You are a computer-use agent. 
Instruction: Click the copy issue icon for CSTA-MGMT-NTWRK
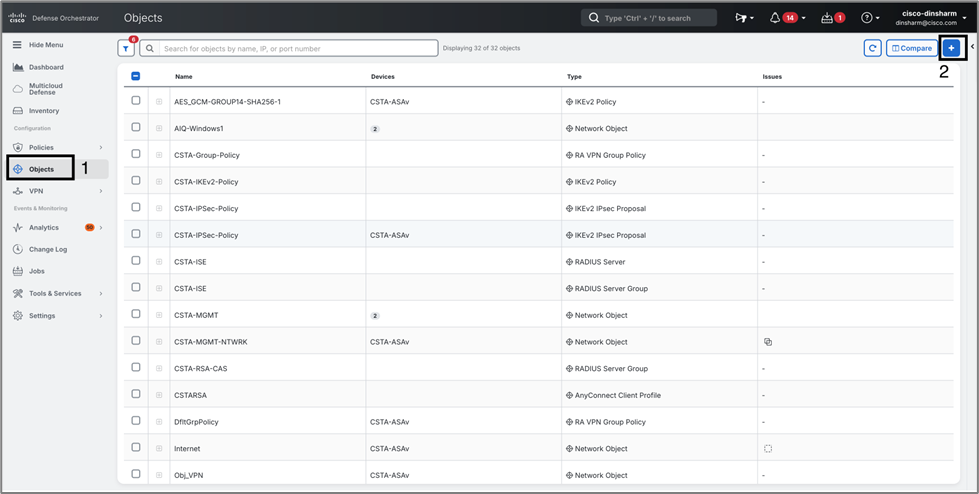[x=768, y=342]
